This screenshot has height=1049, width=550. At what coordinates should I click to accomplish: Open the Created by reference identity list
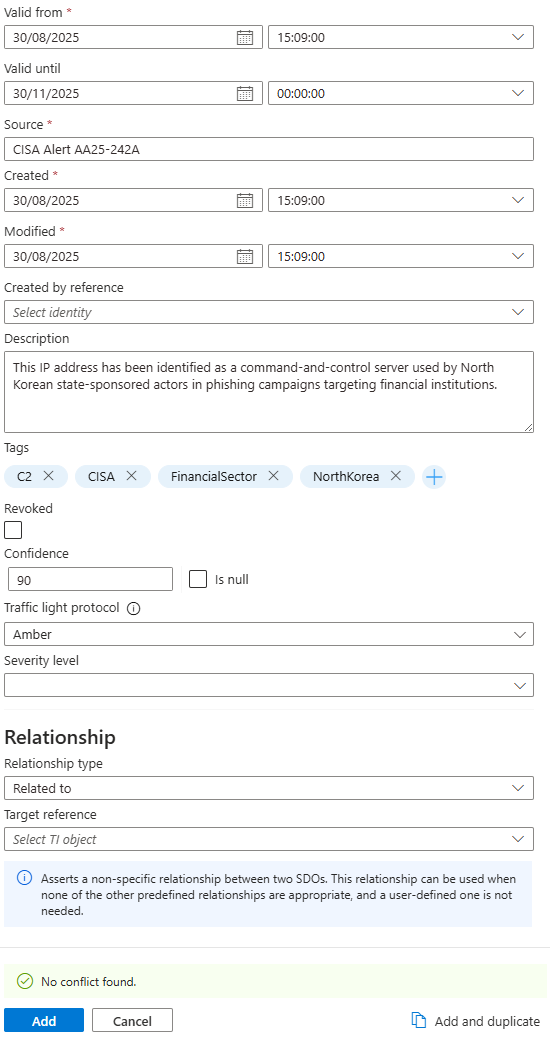click(x=269, y=312)
